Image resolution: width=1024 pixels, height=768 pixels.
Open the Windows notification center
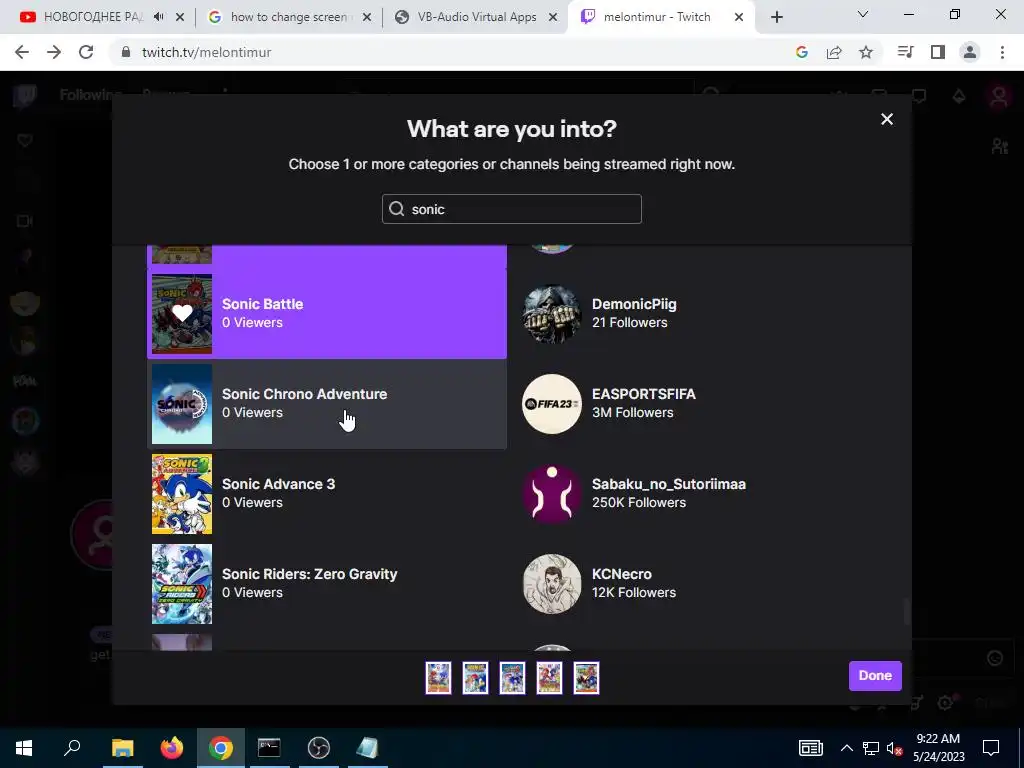(991, 748)
